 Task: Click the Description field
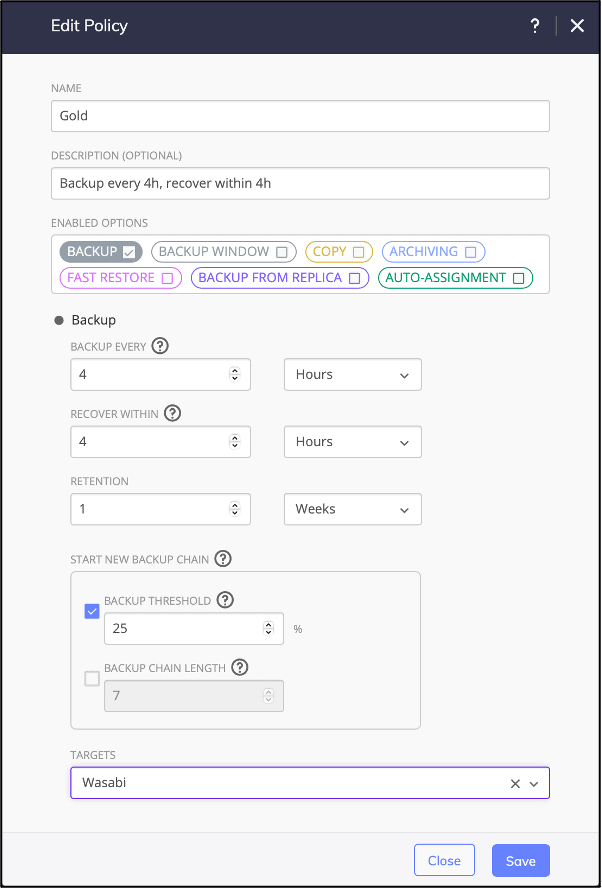(300, 183)
